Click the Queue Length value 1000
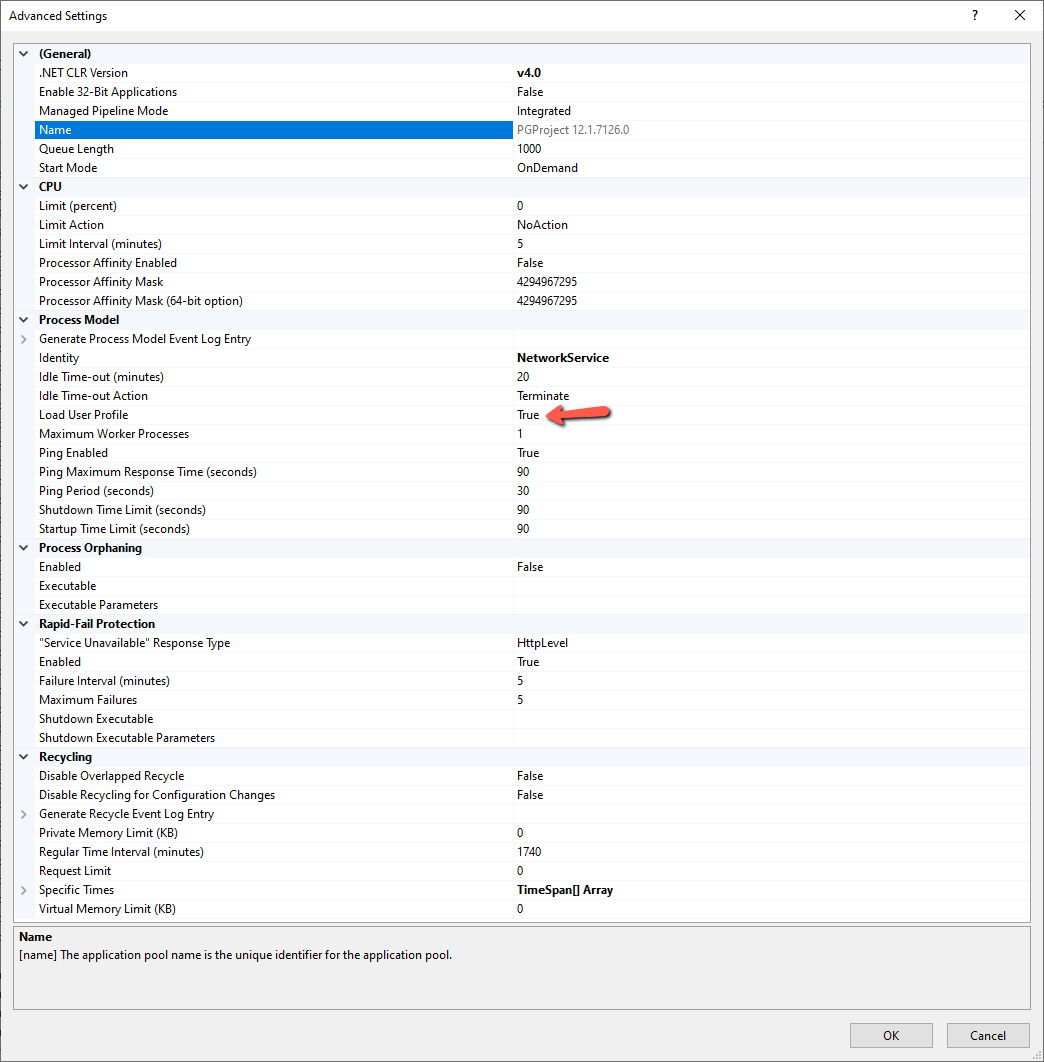The height and width of the screenshot is (1062, 1044). click(529, 149)
